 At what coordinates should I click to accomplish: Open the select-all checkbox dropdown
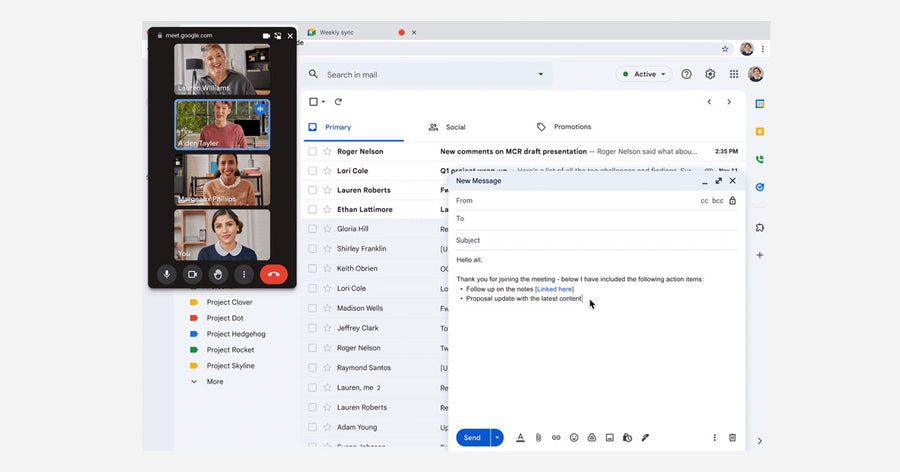(x=323, y=102)
